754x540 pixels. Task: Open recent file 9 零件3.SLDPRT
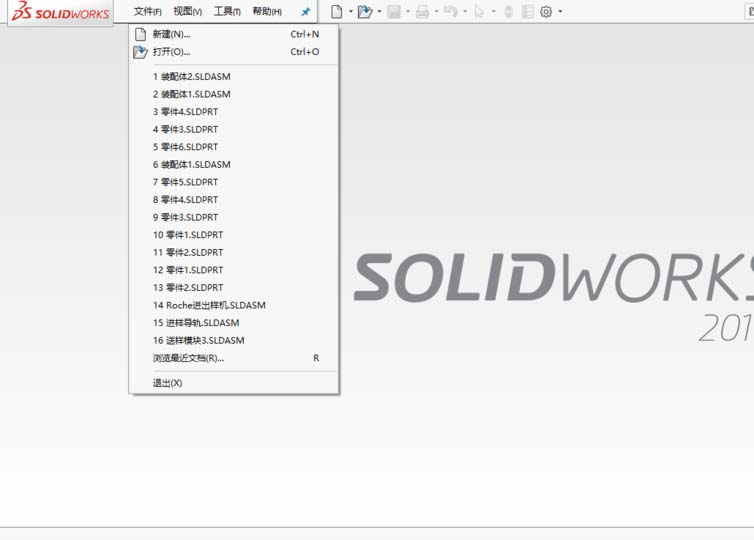234,217
